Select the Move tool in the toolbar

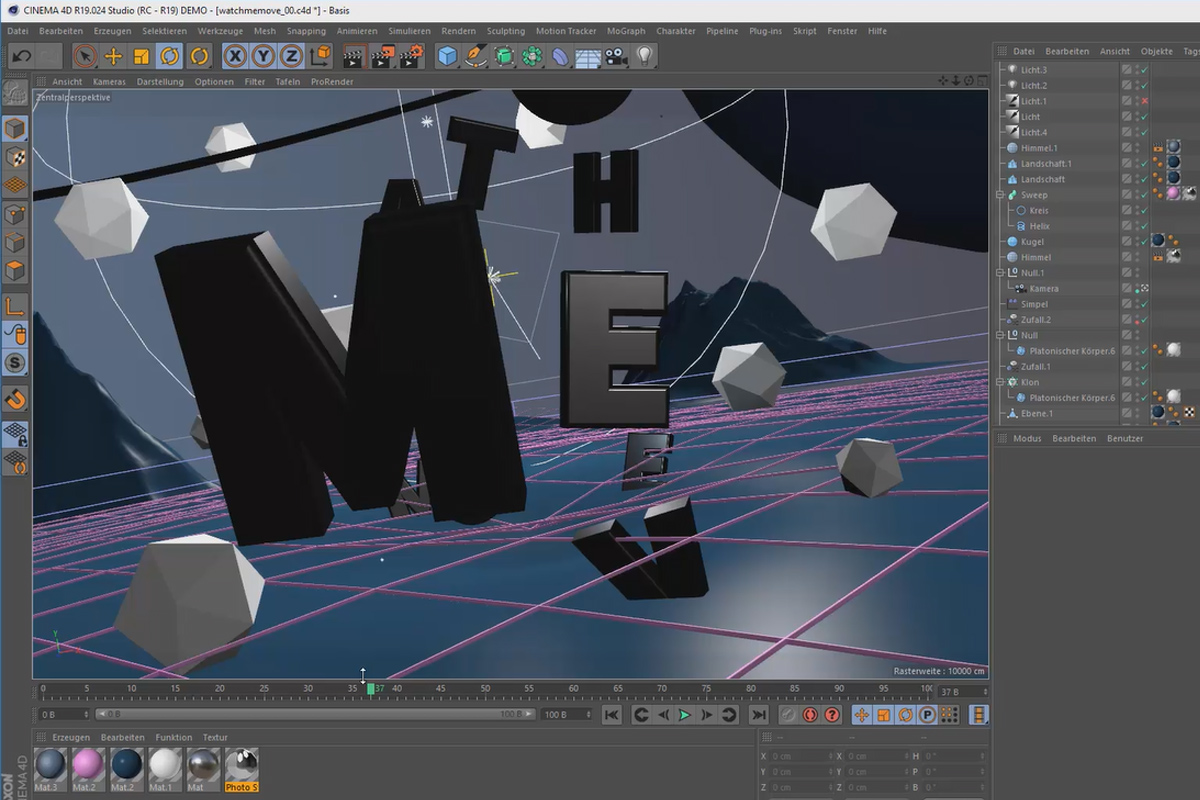pos(114,56)
